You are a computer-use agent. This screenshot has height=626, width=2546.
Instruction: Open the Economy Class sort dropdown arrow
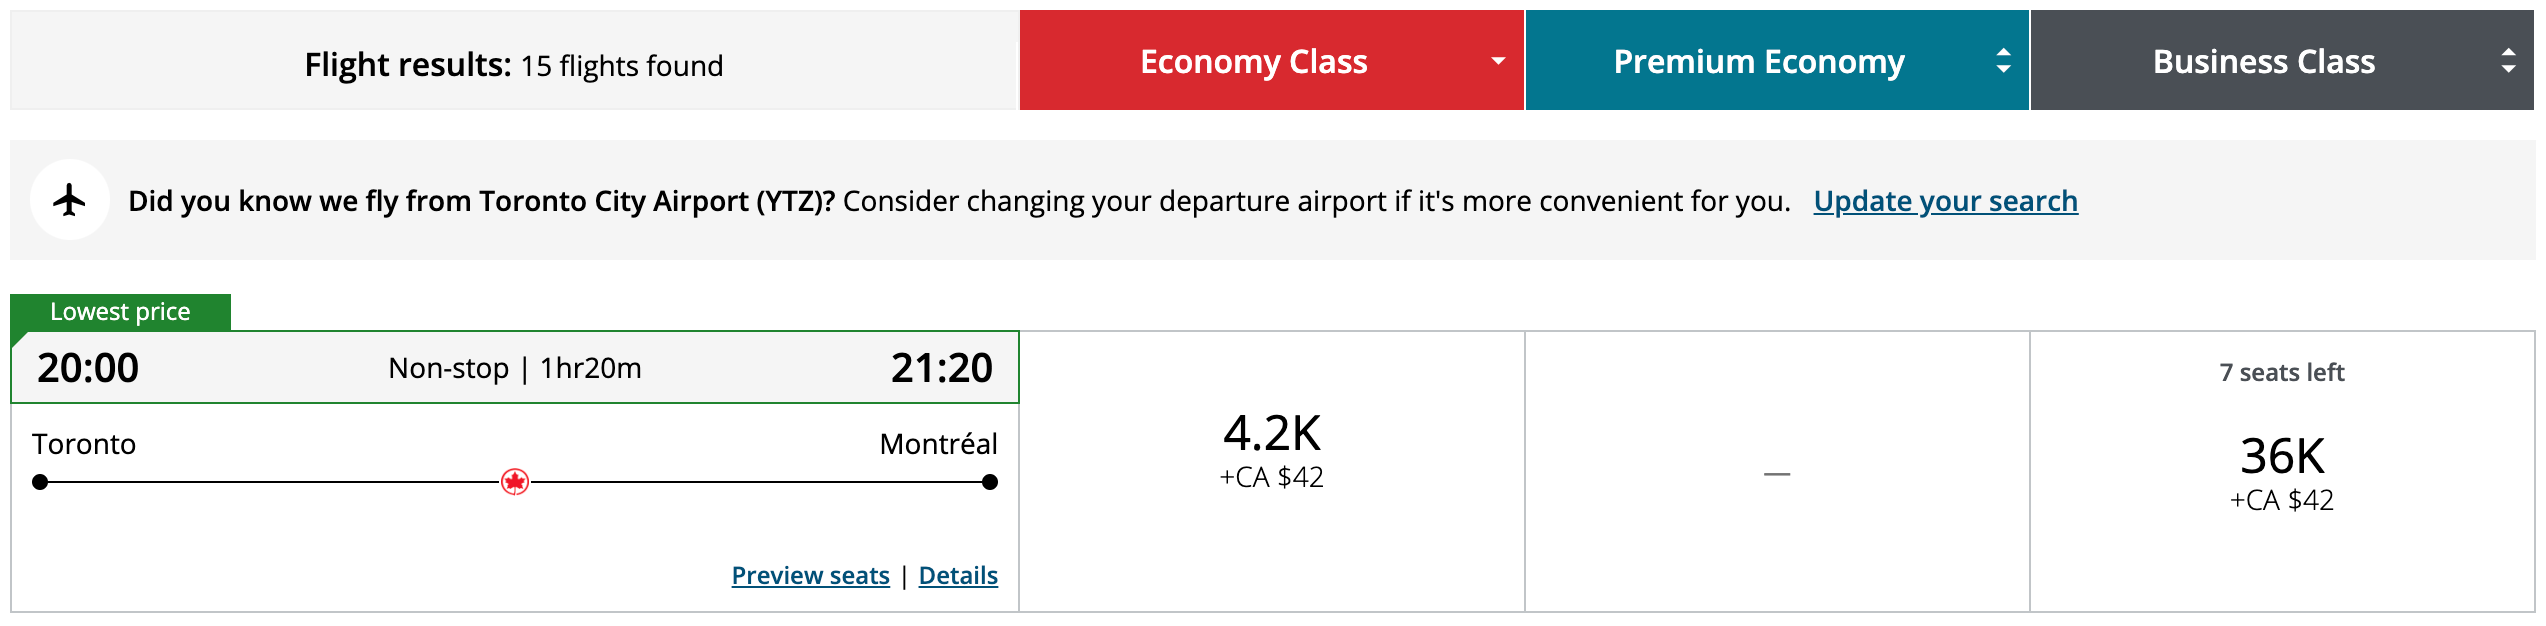(x=1496, y=60)
